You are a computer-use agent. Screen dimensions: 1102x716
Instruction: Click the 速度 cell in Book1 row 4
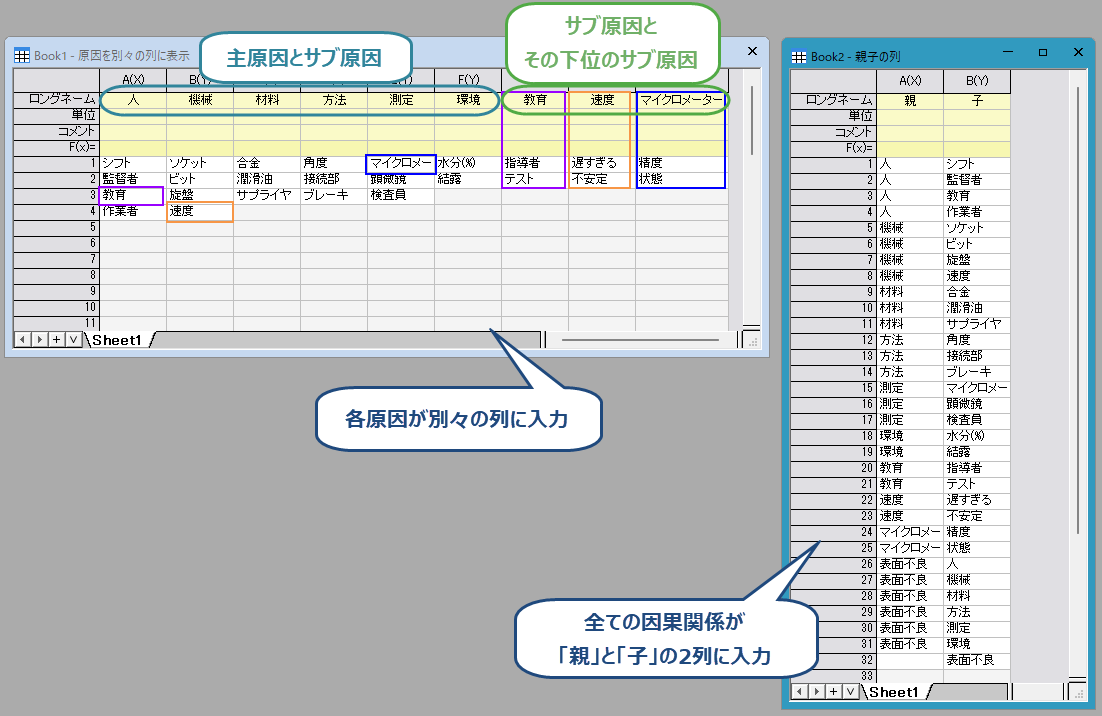(199, 212)
